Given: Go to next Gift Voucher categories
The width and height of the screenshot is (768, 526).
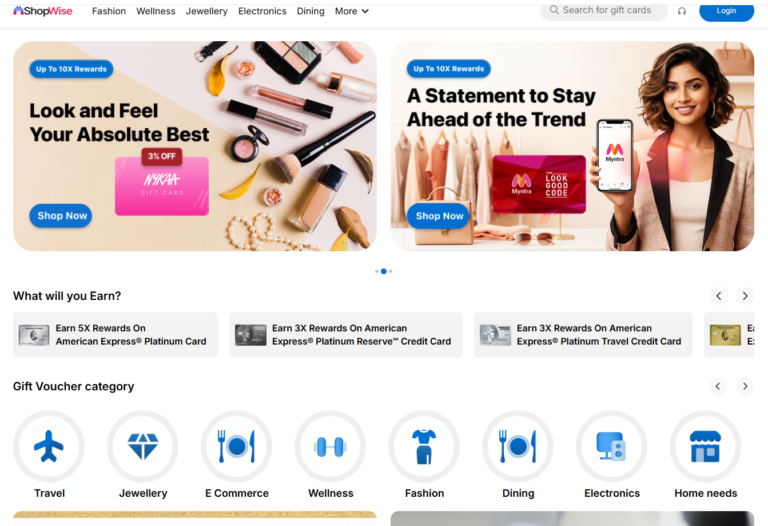Looking at the screenshot, I should 745,386.
